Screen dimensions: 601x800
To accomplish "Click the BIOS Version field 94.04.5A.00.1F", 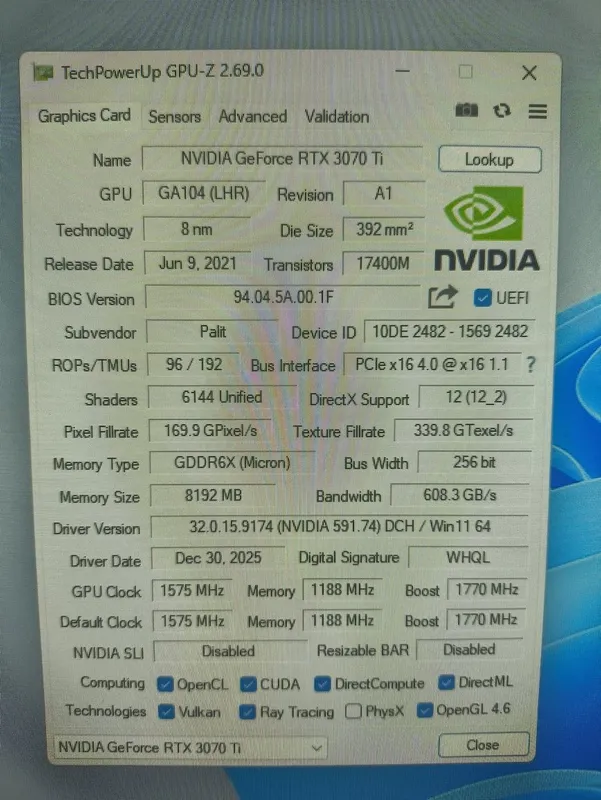I will pyautogui.click(x=283, y=297).
